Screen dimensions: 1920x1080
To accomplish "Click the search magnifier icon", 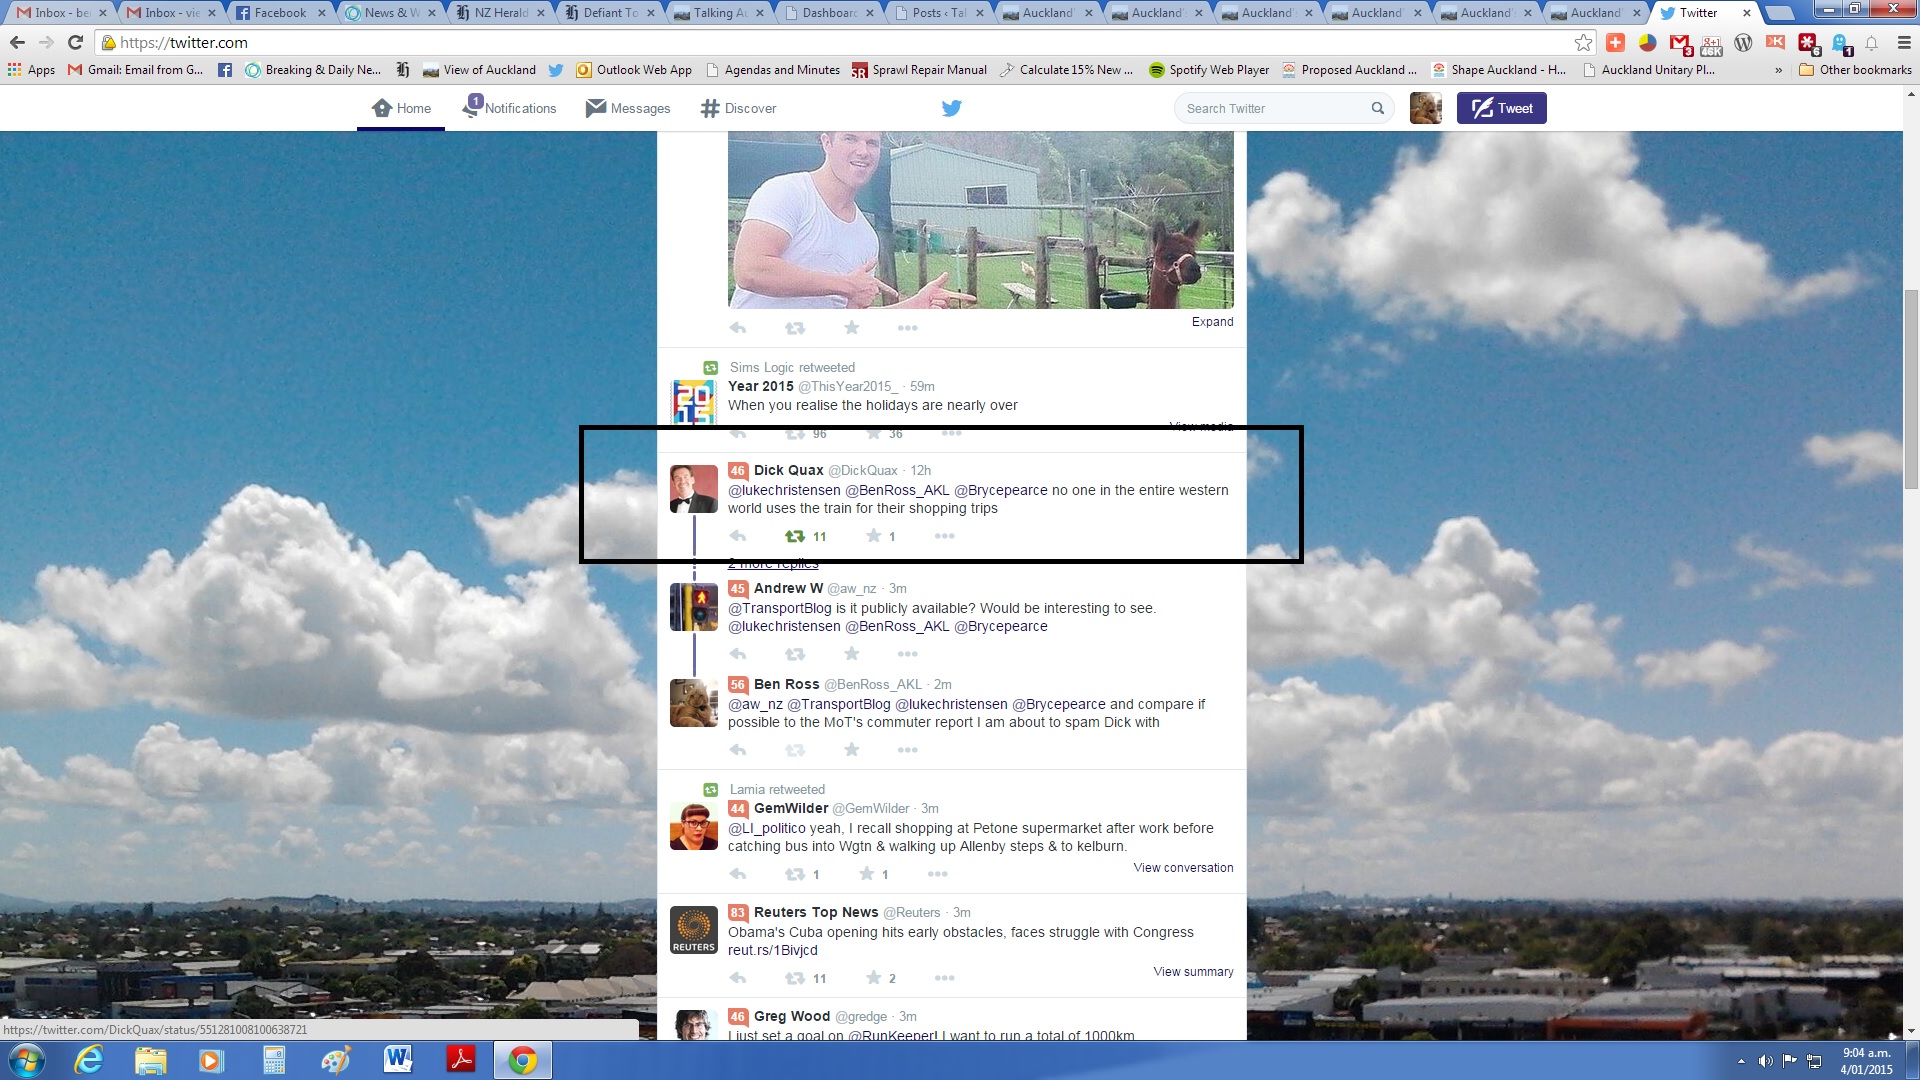I will (1377, 108).
